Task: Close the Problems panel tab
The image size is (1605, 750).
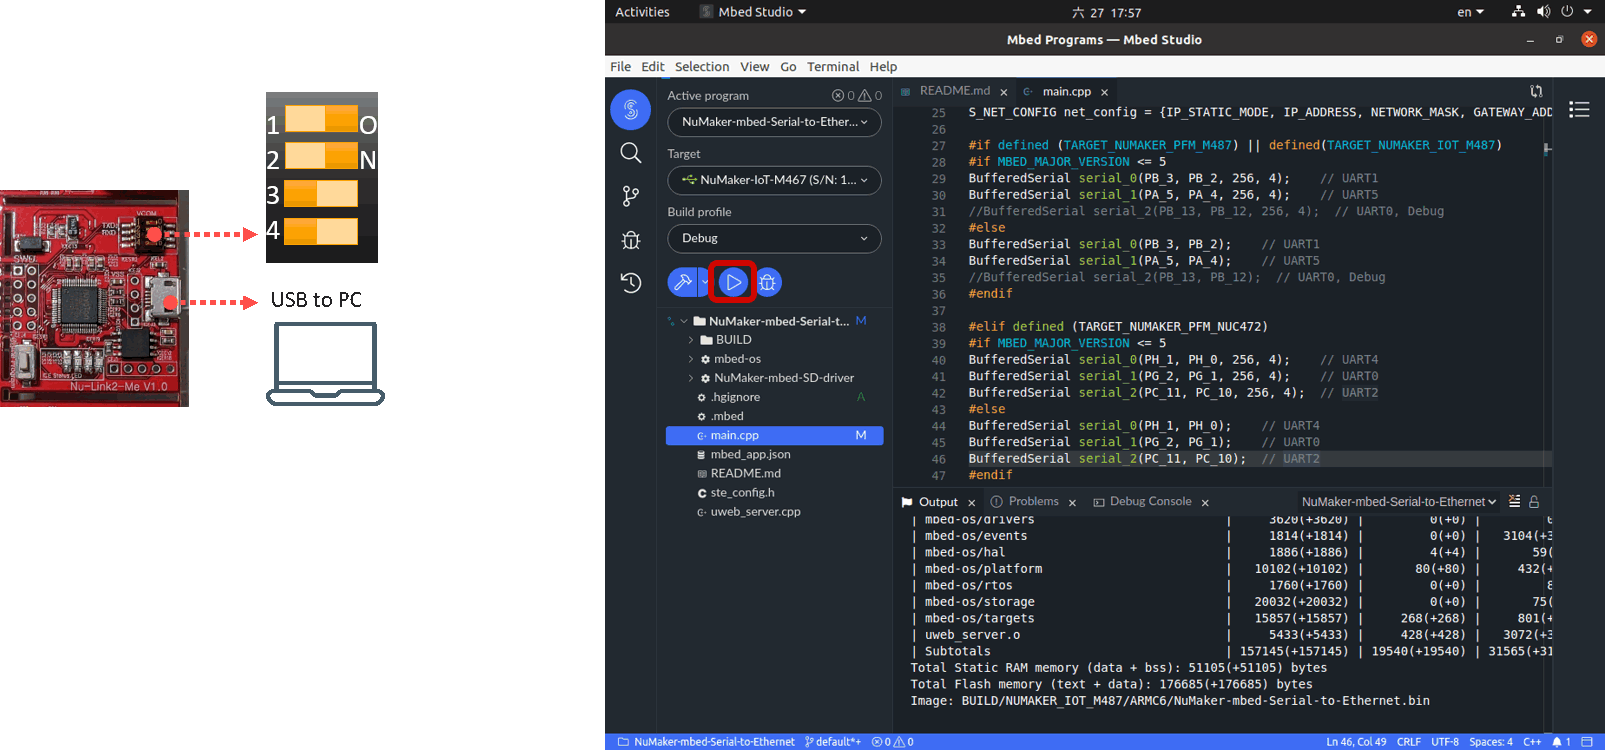Action: [1072, 503]
